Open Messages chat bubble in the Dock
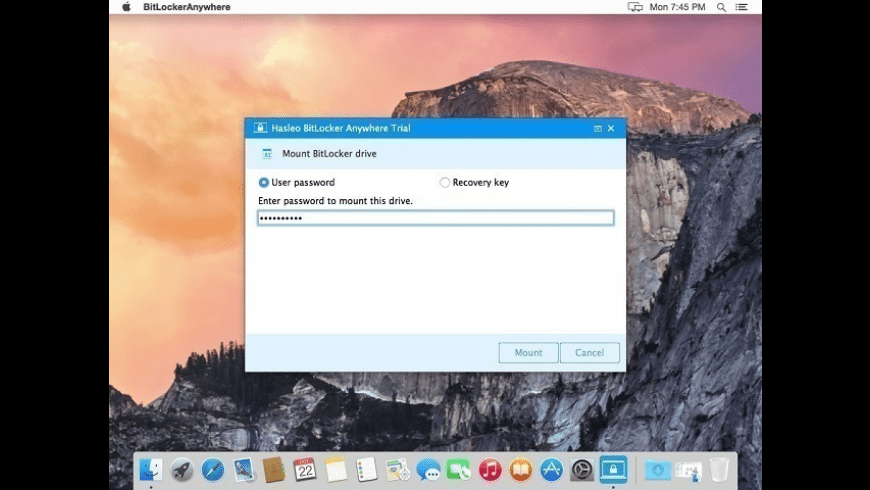 click(x=428, y=471)
